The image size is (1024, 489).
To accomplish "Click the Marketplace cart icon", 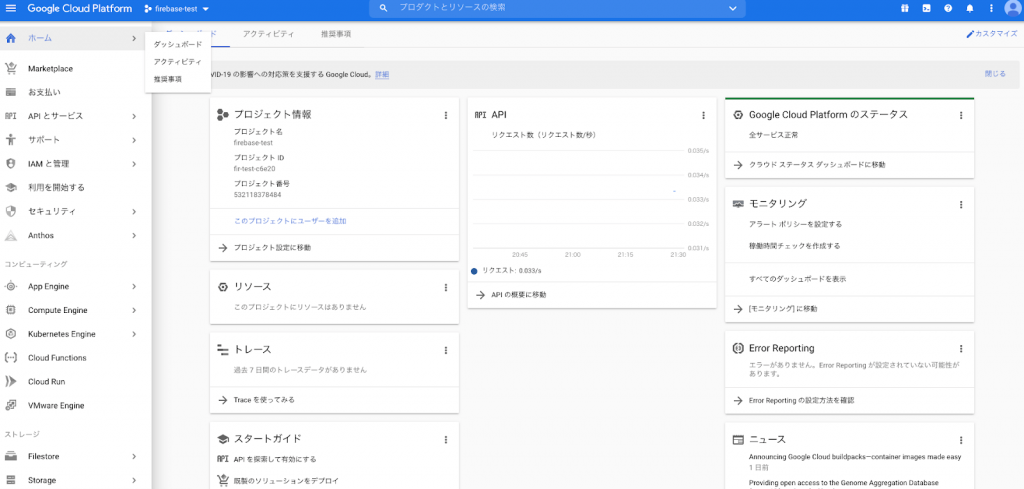I will point(10,69).
